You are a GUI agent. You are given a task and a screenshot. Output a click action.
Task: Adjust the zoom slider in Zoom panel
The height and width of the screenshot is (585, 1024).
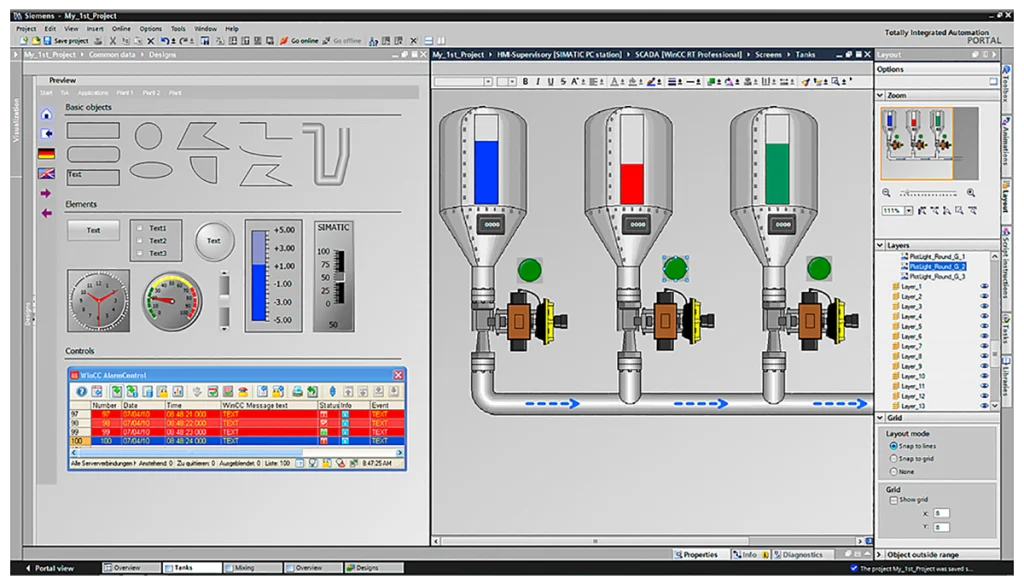point(928,193)
